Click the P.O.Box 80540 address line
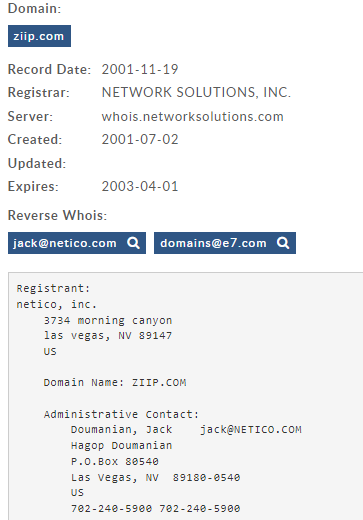The width and height of the screenshot is (363, 520). pos(115,461)
